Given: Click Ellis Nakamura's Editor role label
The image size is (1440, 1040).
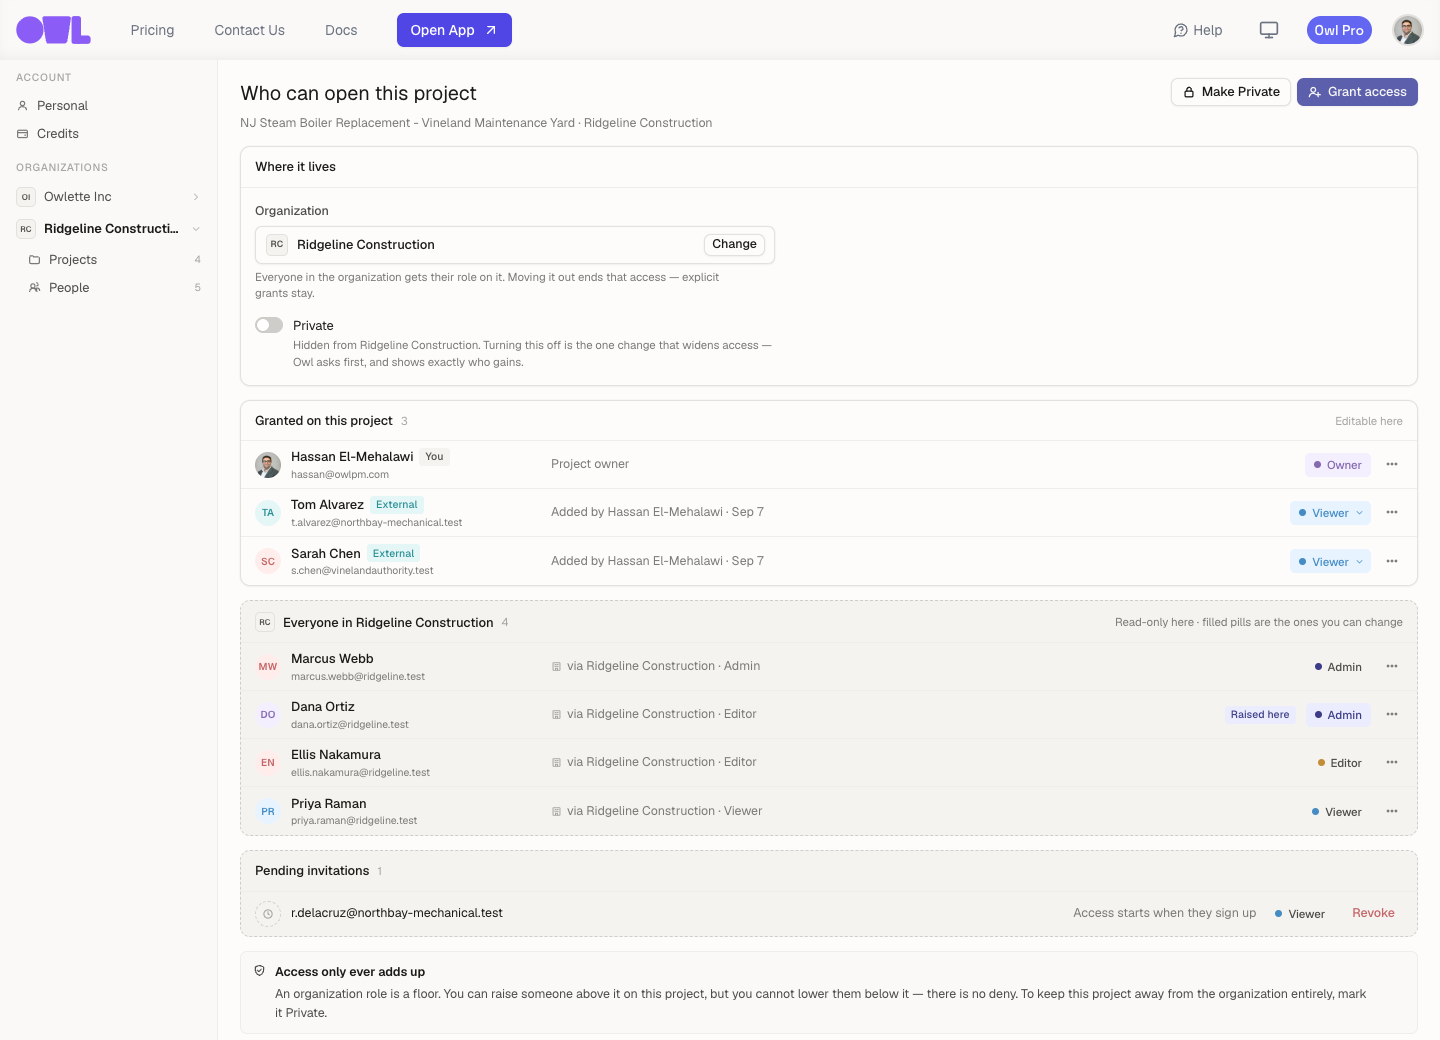Looking at the screenshot, I should (1340, 763).
